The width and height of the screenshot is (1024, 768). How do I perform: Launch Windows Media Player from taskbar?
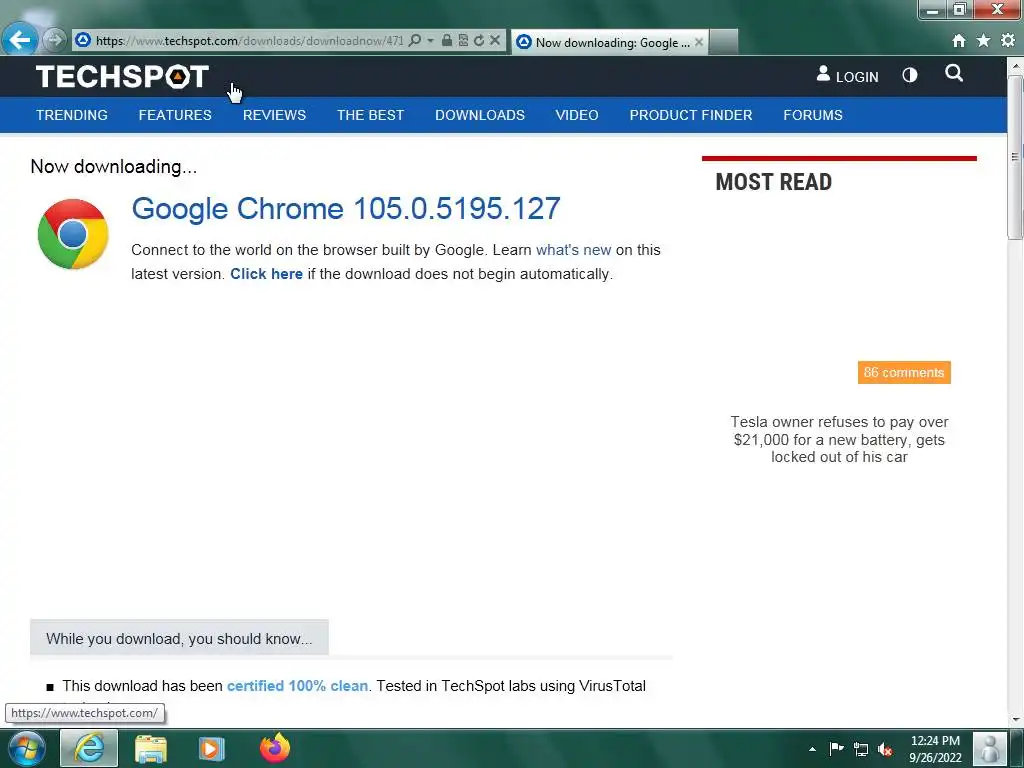click(x=211, y=748)
